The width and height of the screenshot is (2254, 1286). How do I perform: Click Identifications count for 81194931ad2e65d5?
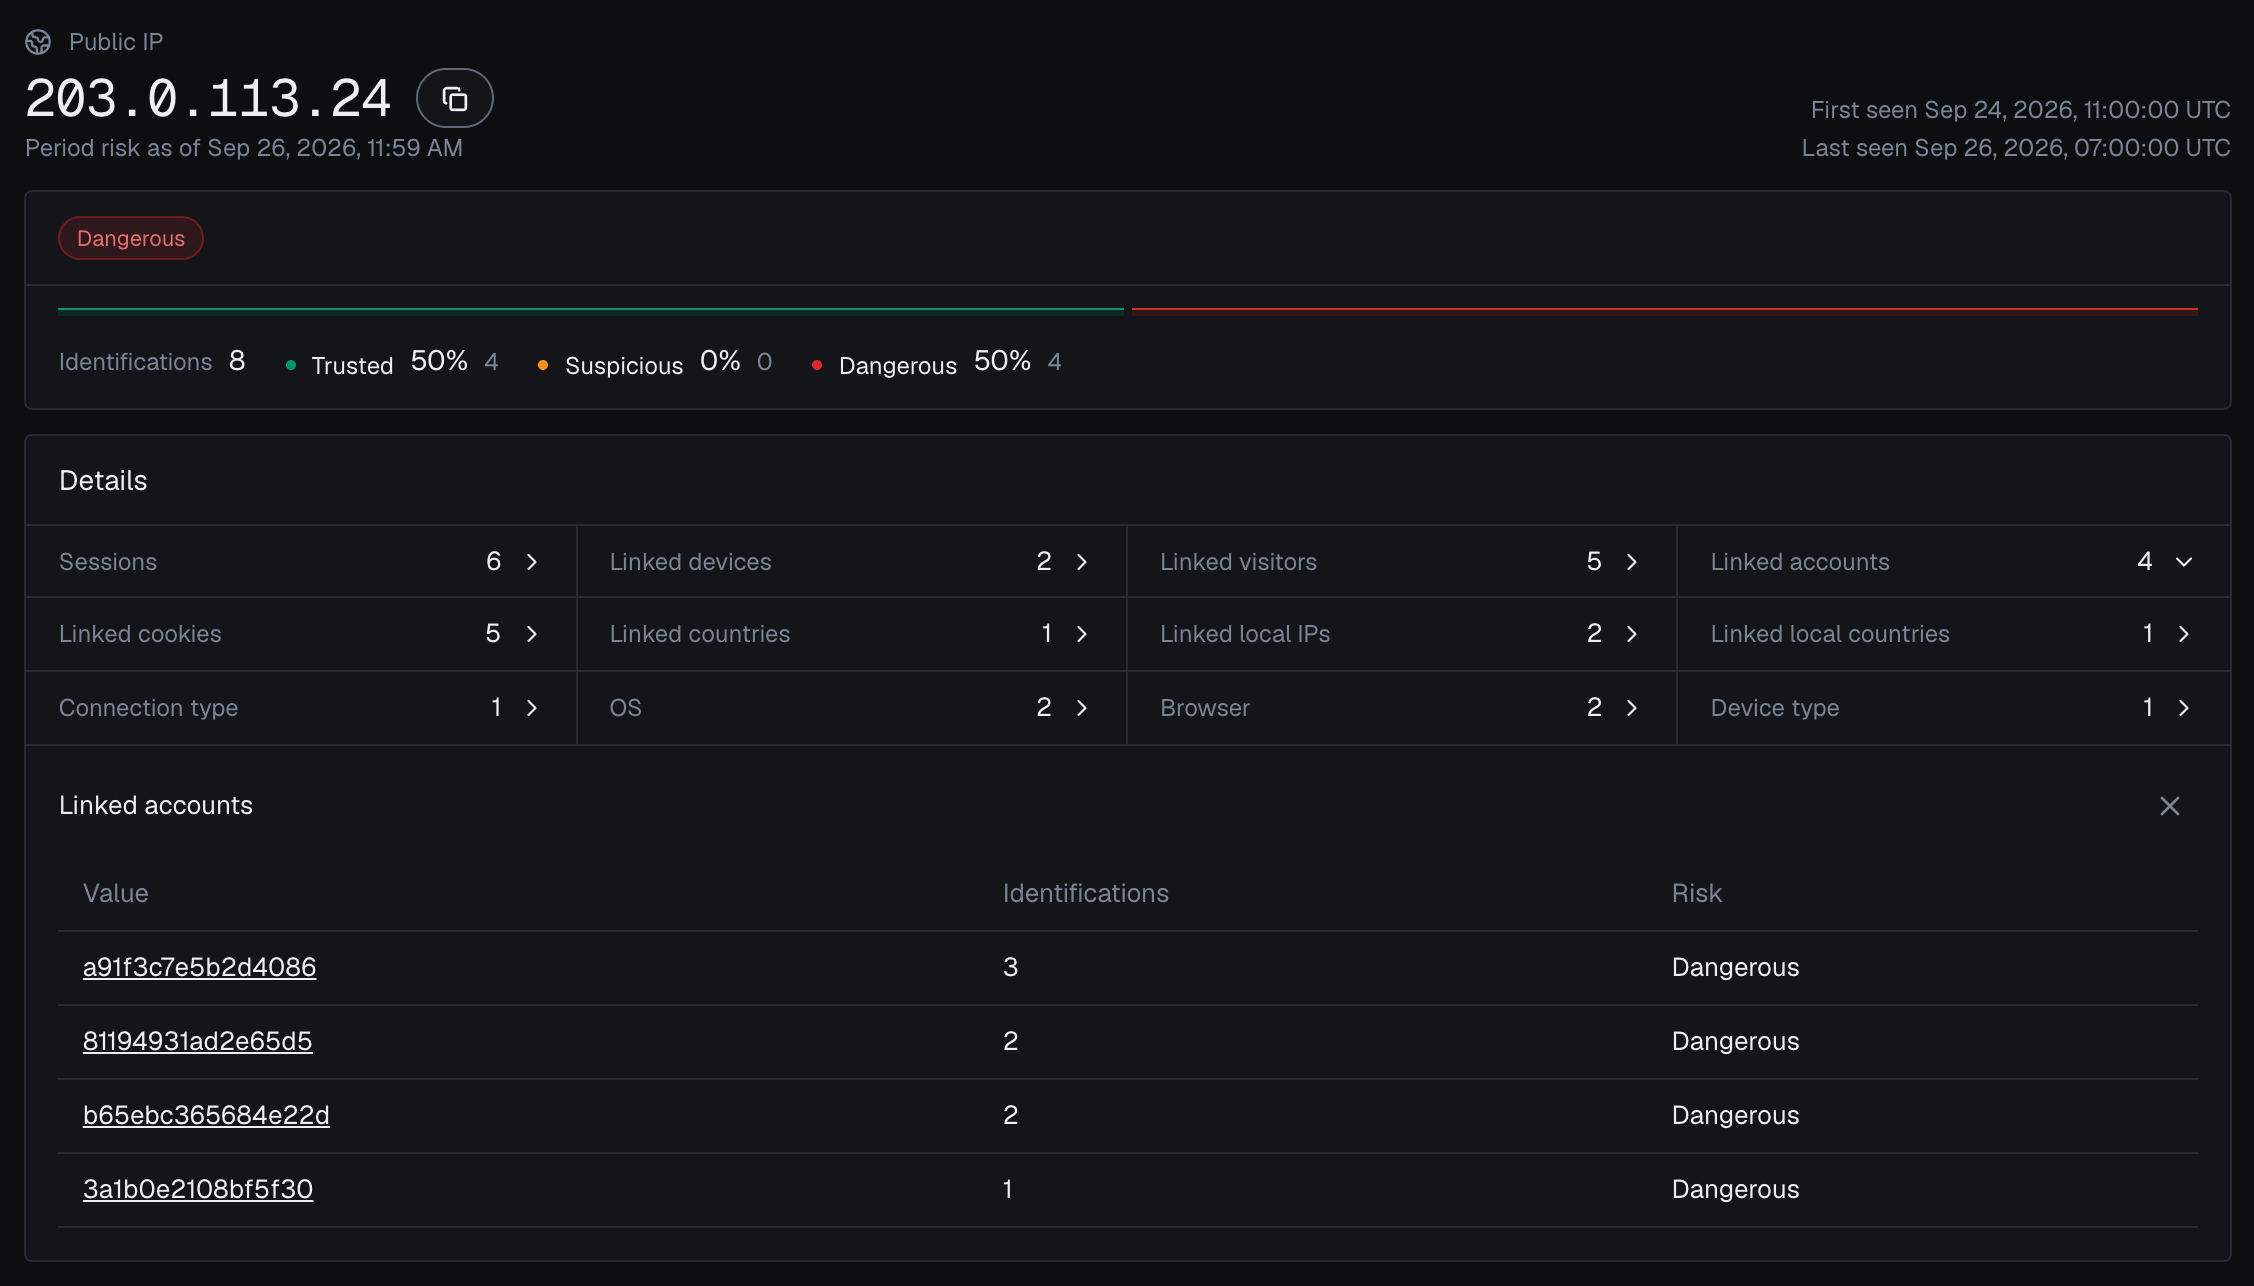(1010, 1041)
